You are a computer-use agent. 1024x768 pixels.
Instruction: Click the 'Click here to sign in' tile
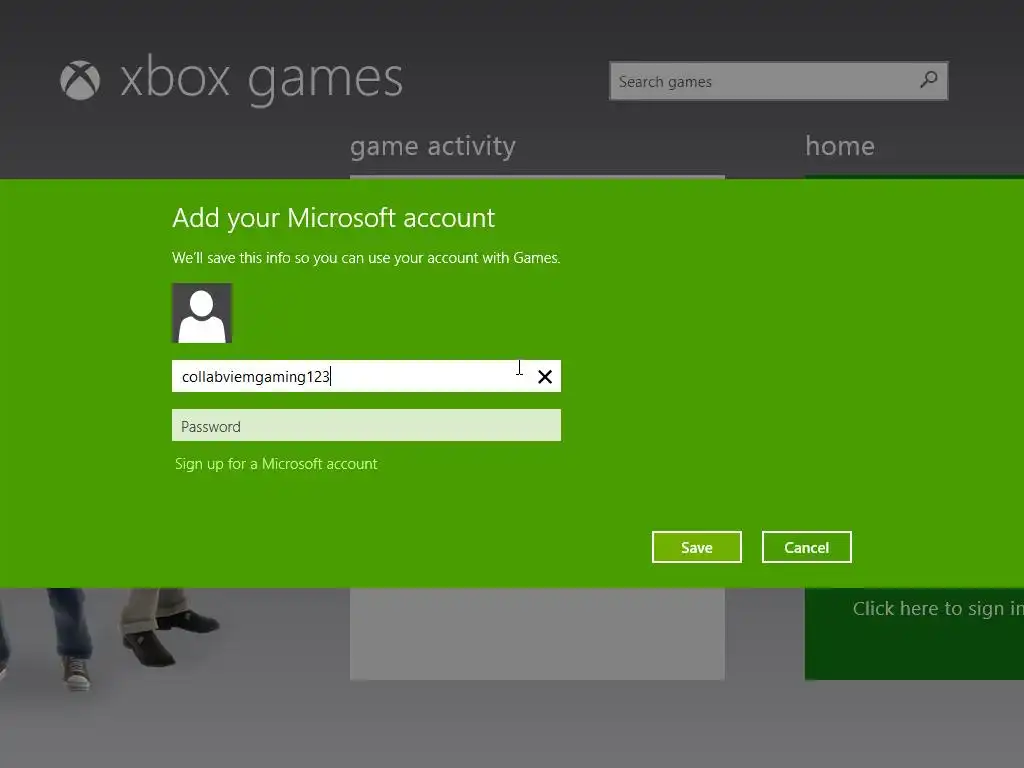pos(914,633)
